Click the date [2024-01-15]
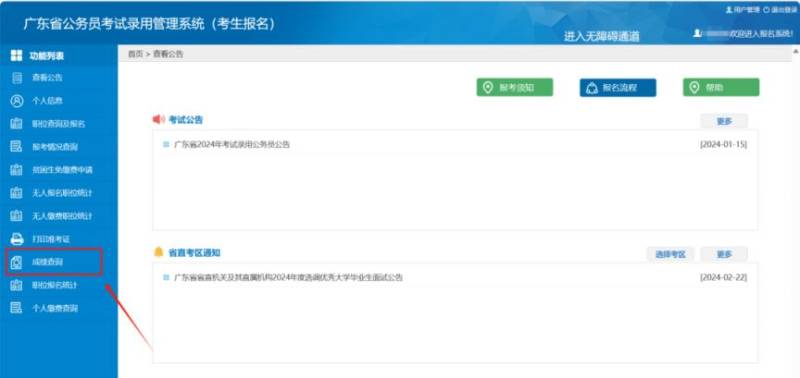The width and height of the screenshot is (800, 378). 723,145
